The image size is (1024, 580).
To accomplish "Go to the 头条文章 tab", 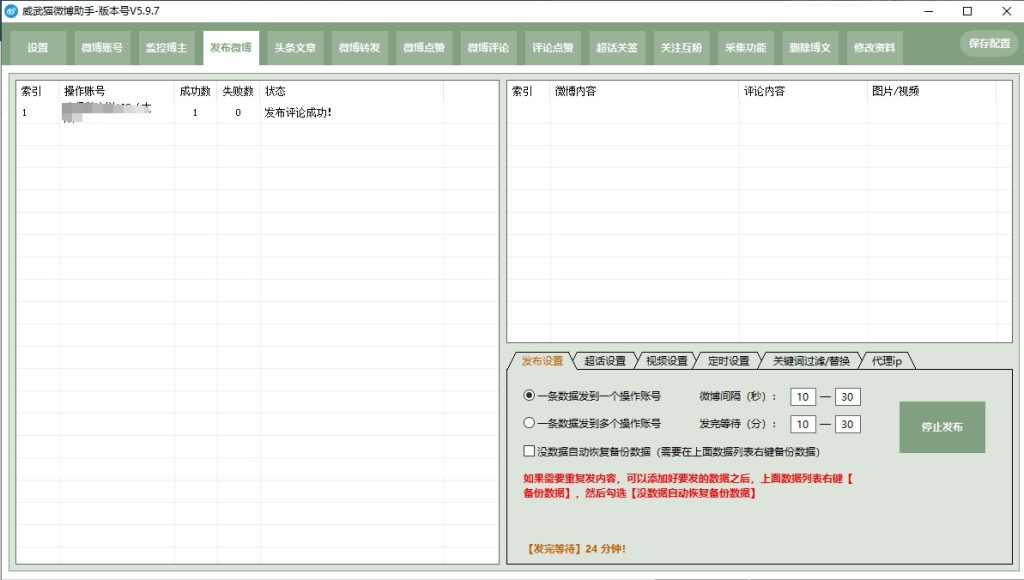I will click(295, 48).
